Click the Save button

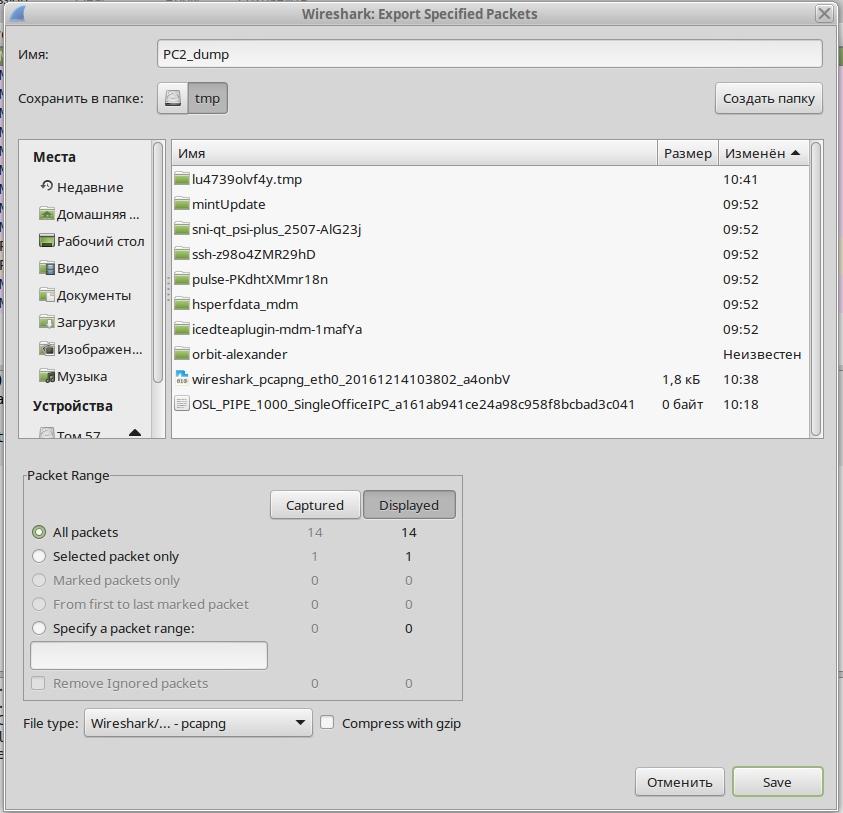[776, 782]
